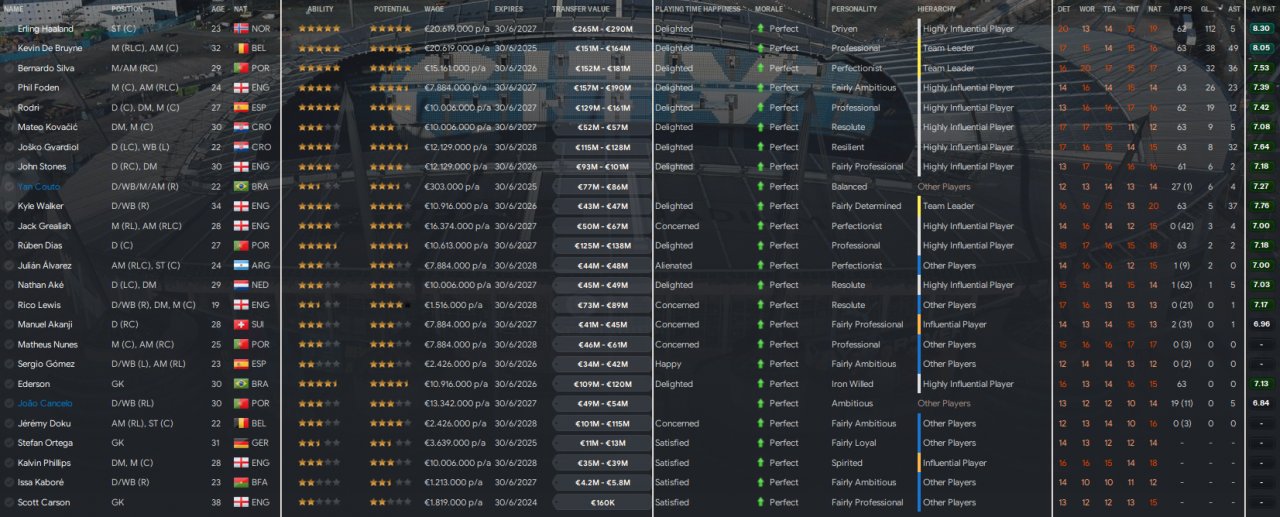This screenshot has width=1280, height=517.
Task: Sort by the TRANSFER VALUE column header
Action: pyautogui.click(x=583, y=9)
